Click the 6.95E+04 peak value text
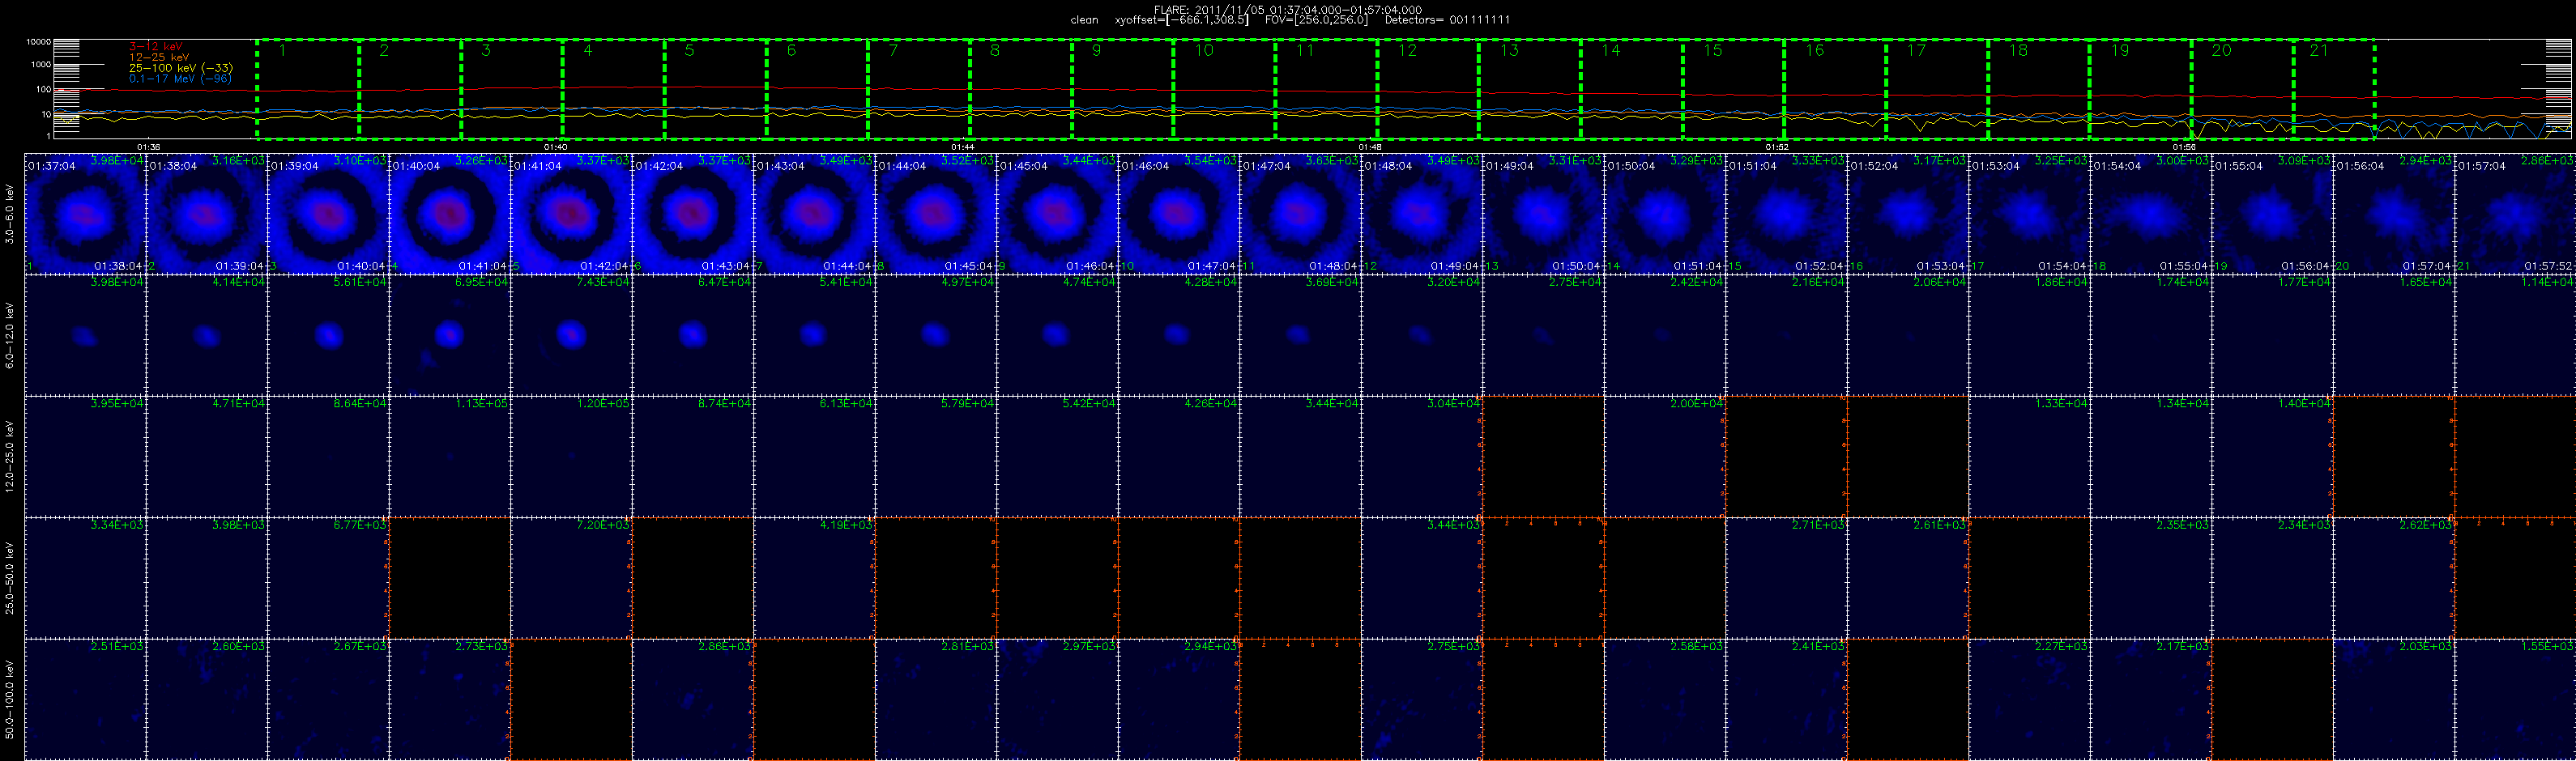The image size is (2576, 761). pos(482,282)
